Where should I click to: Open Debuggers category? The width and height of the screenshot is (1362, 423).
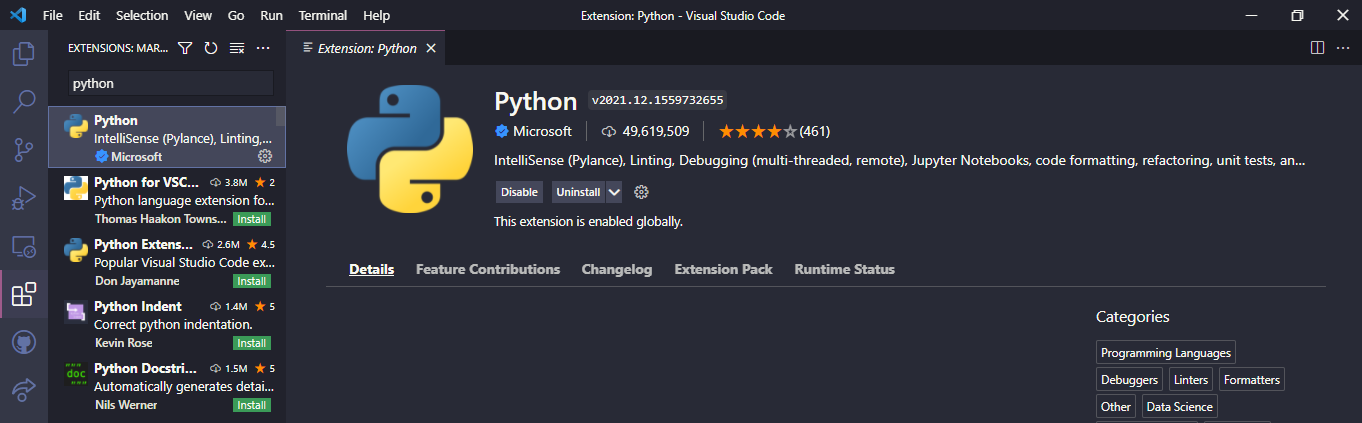1129,379
